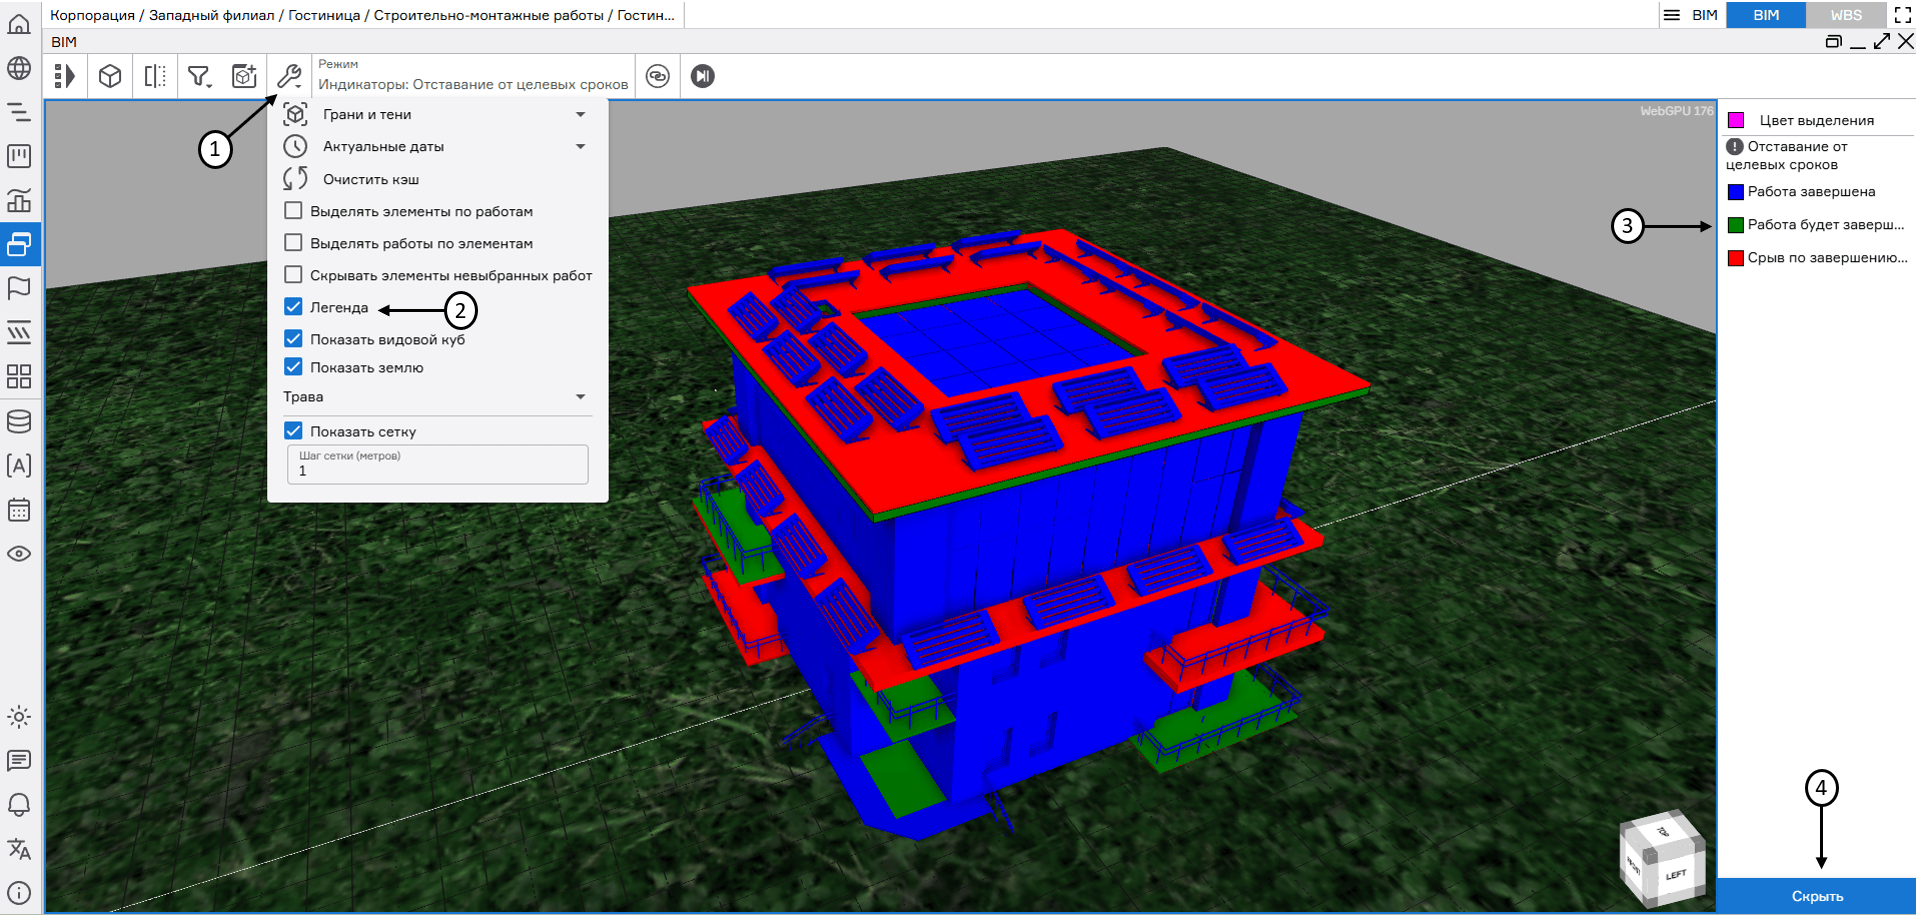
Task: Click the magenta Цвет выделения swatch
Action: click(x=1736, y=120)
